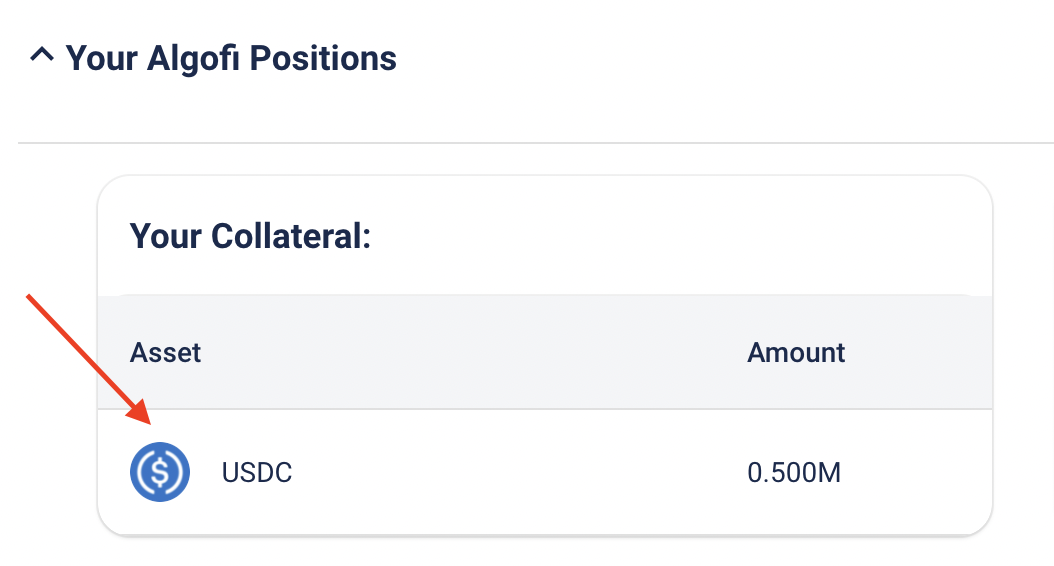Click the white dollar sign inside the USDC logo
1054x566 pixels.
tap(160, 472)
